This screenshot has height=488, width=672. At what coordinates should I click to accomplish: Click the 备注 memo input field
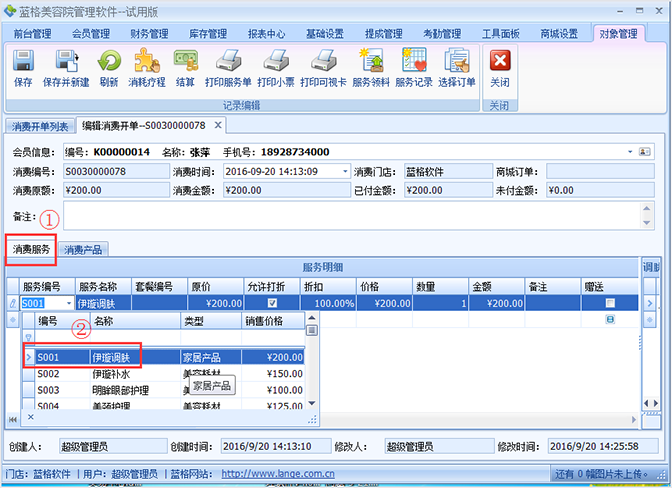[x=352, y=216]
